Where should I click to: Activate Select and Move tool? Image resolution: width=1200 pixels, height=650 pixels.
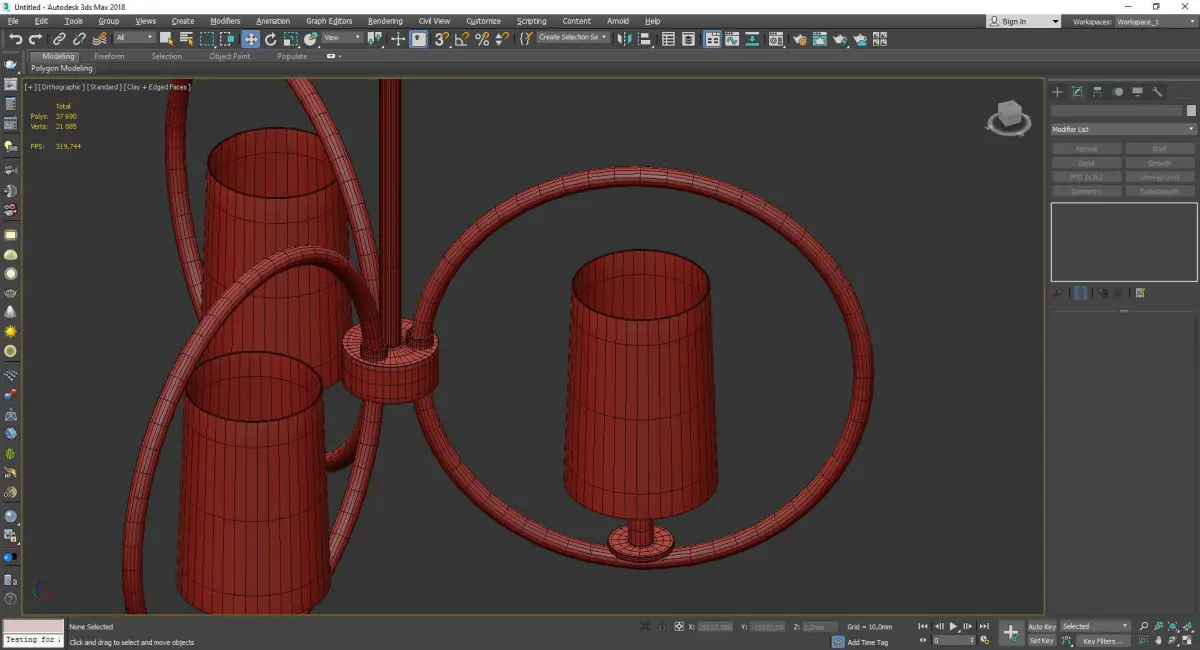[x=250, y=39]
